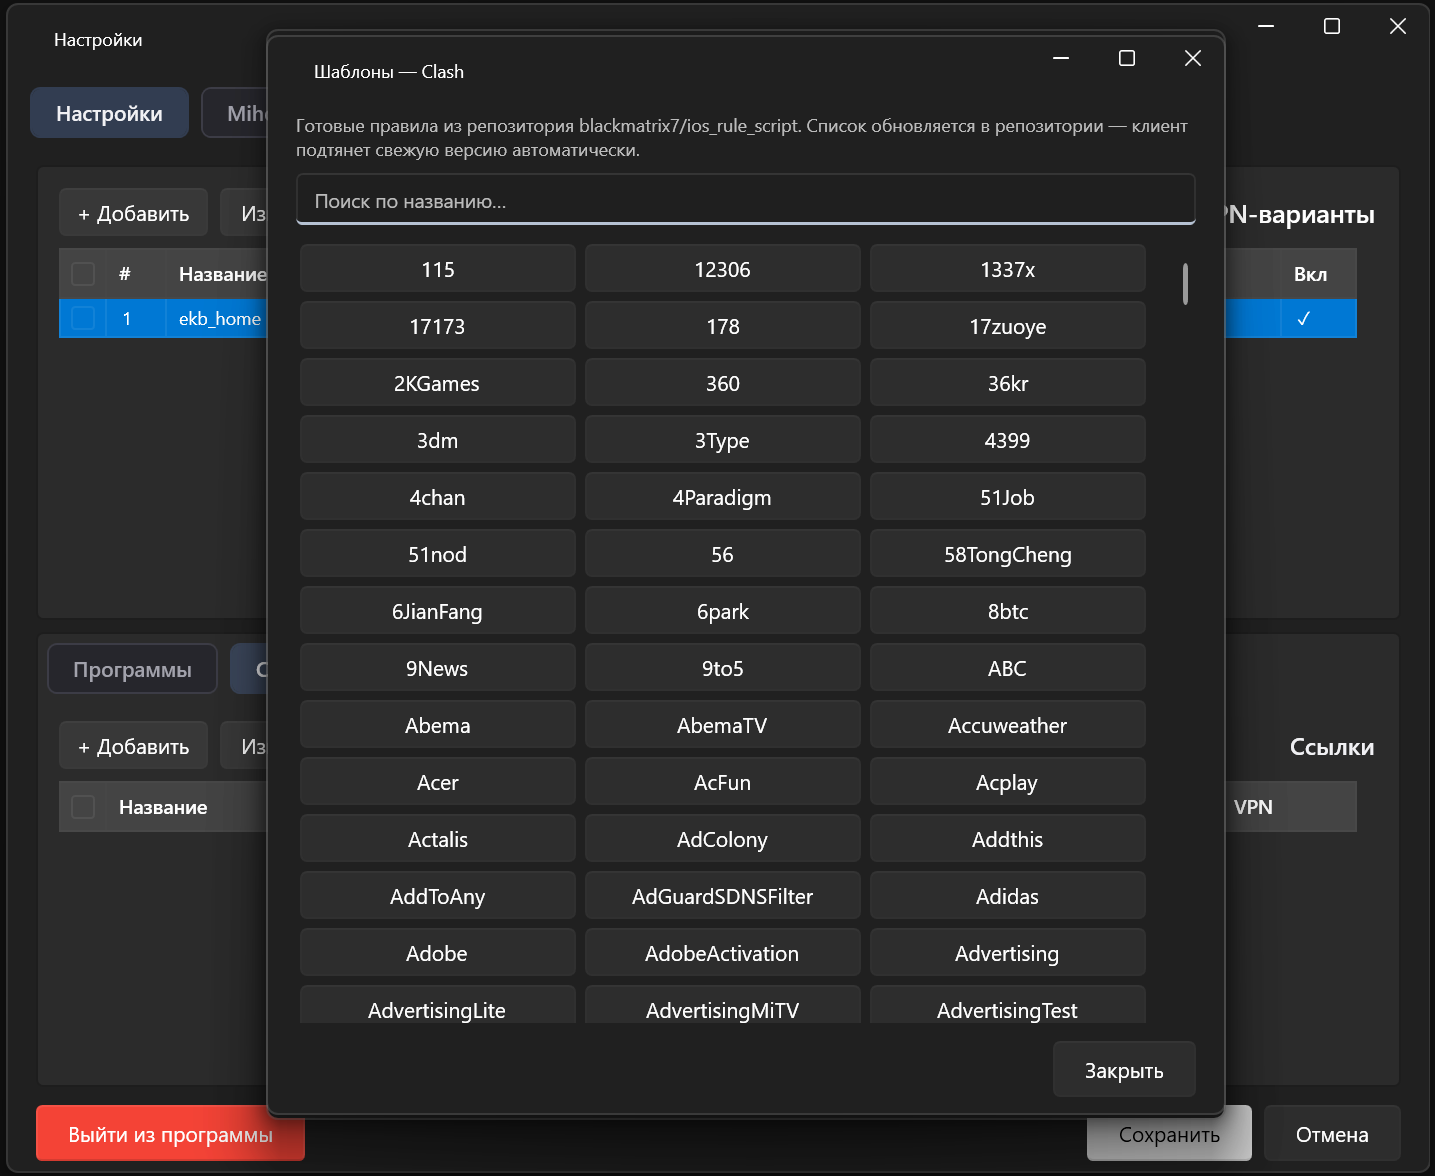Viewport: 1435px width, 1176px height.
Task: Choose the 9News template
Action: click(x=438, y=668)
